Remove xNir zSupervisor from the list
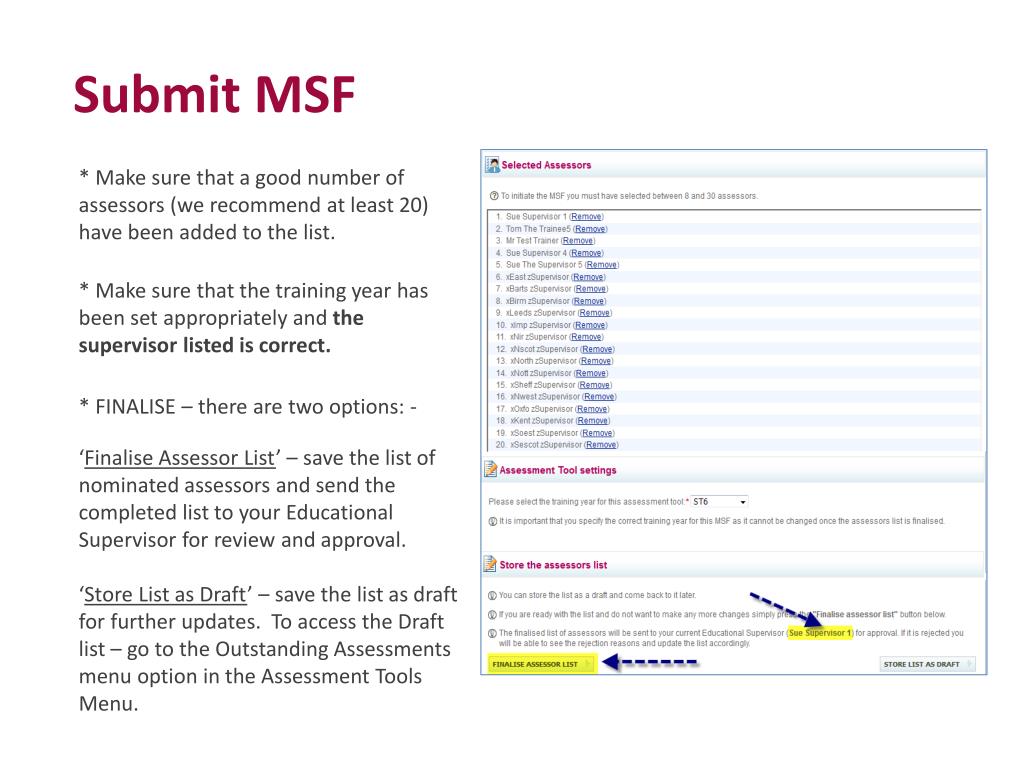The image size is (1024, 768). pos(586,337)
